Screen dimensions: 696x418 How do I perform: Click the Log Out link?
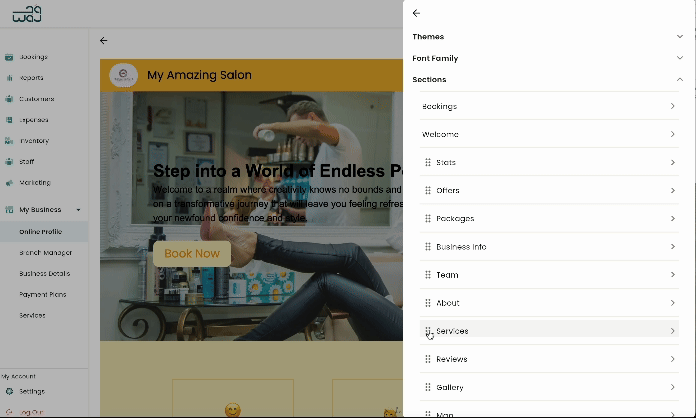[x=32, y=412]
